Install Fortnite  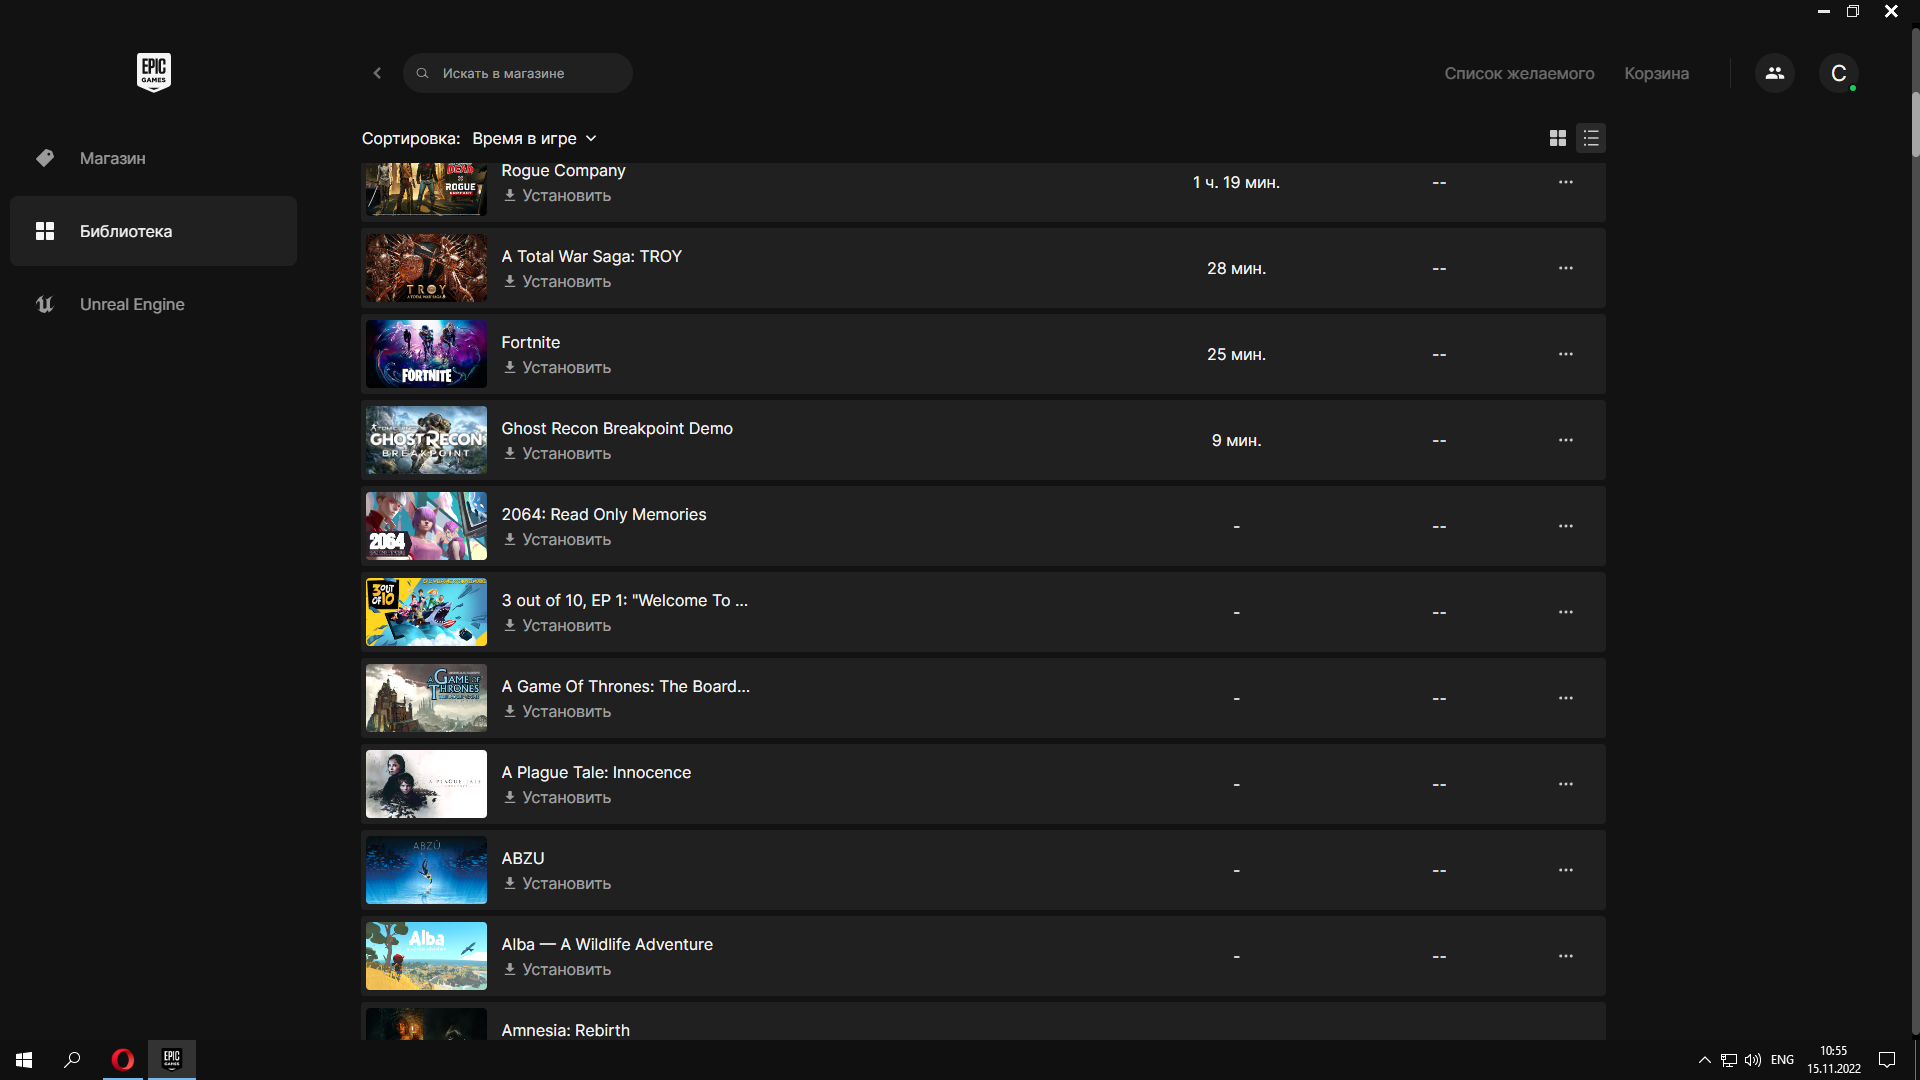[x=557, y=368]
